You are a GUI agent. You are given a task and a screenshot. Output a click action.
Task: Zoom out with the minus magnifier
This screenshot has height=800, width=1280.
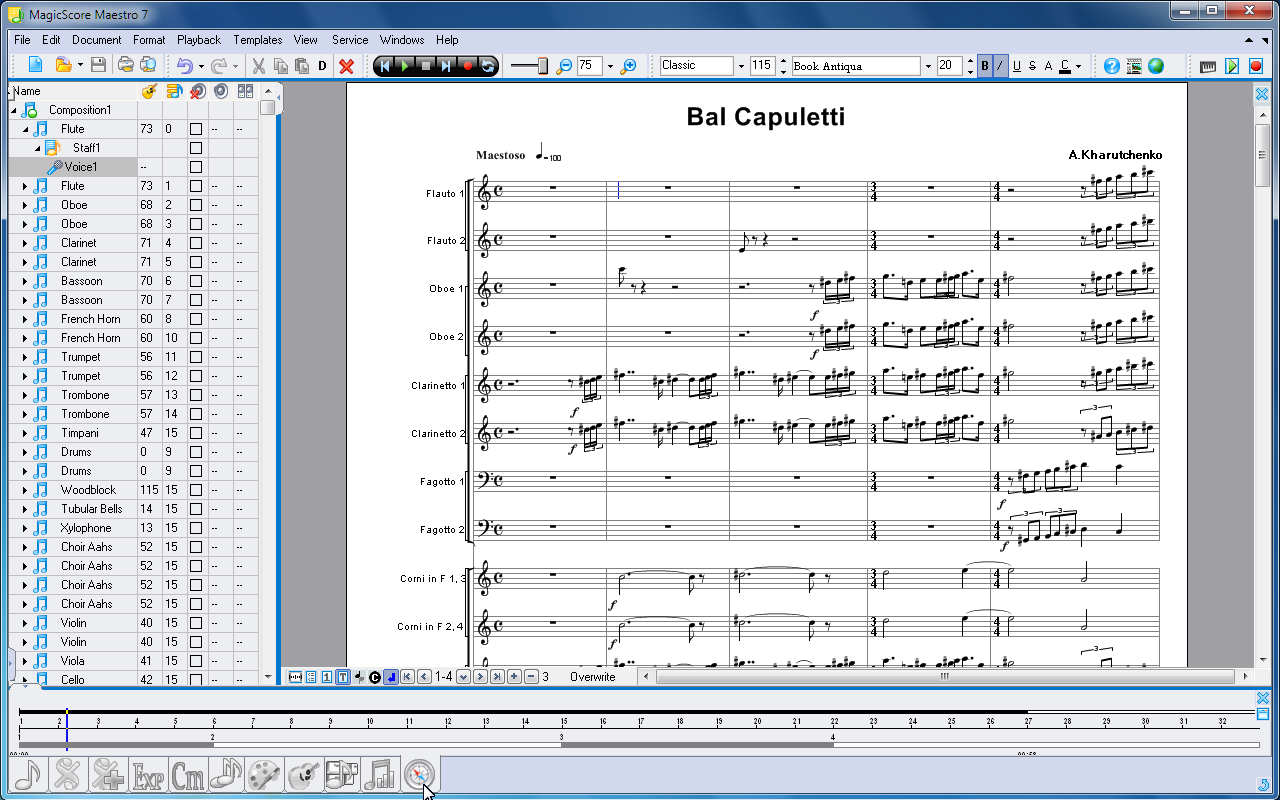(x=564, y=66)
